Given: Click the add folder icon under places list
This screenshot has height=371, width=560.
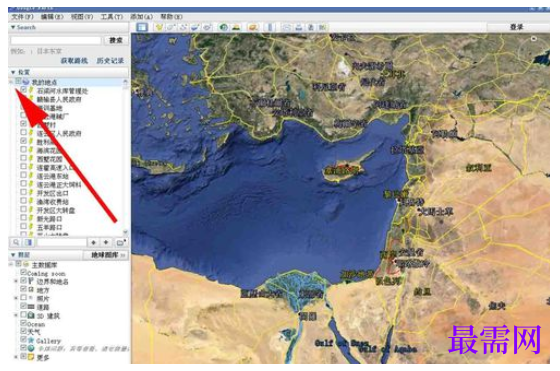Looking at the screenshot, I should coord(121,242).
